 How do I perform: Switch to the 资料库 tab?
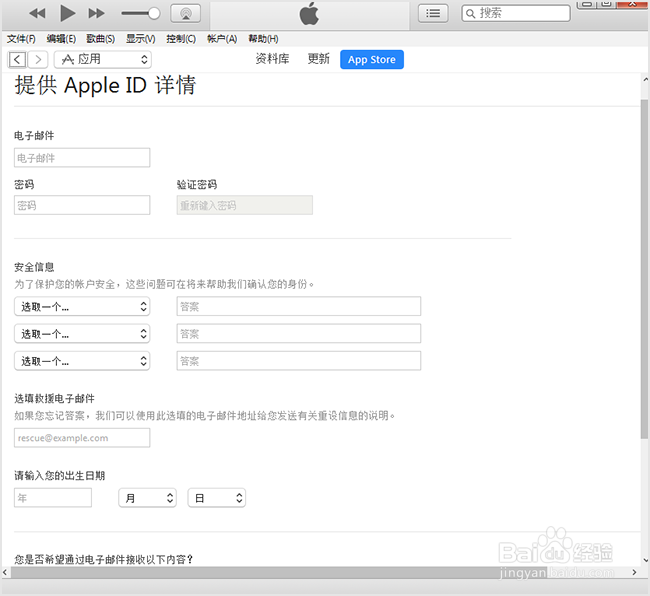point(272,59)
